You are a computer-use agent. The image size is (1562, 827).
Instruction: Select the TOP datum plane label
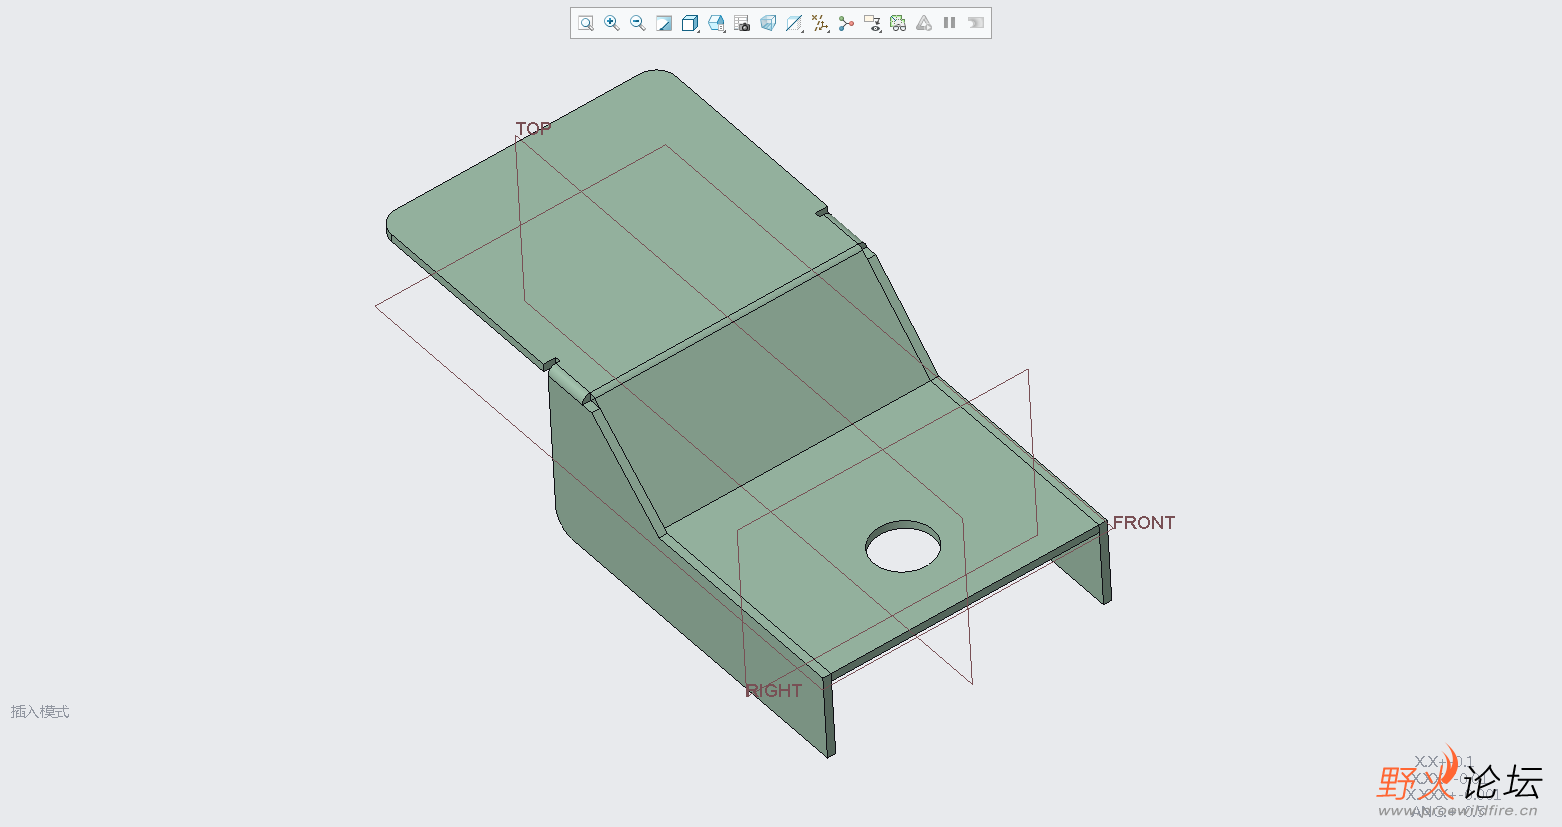click(x=533, y=129)
